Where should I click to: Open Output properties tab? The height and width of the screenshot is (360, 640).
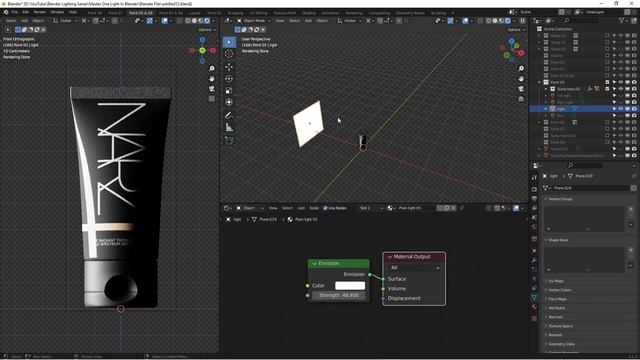point(534,199)
